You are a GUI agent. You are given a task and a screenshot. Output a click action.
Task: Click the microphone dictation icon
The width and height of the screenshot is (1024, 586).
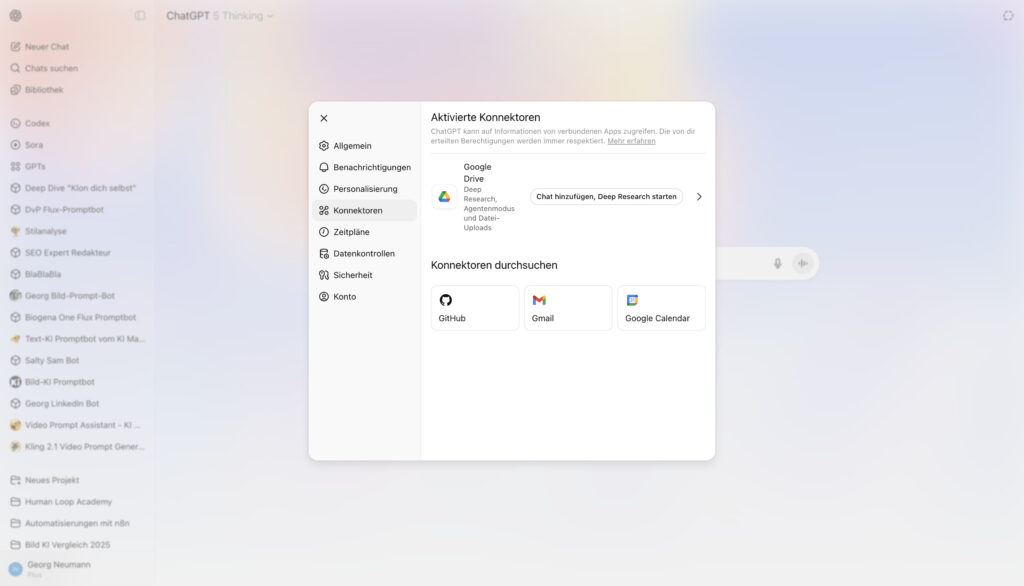[778, 263]
